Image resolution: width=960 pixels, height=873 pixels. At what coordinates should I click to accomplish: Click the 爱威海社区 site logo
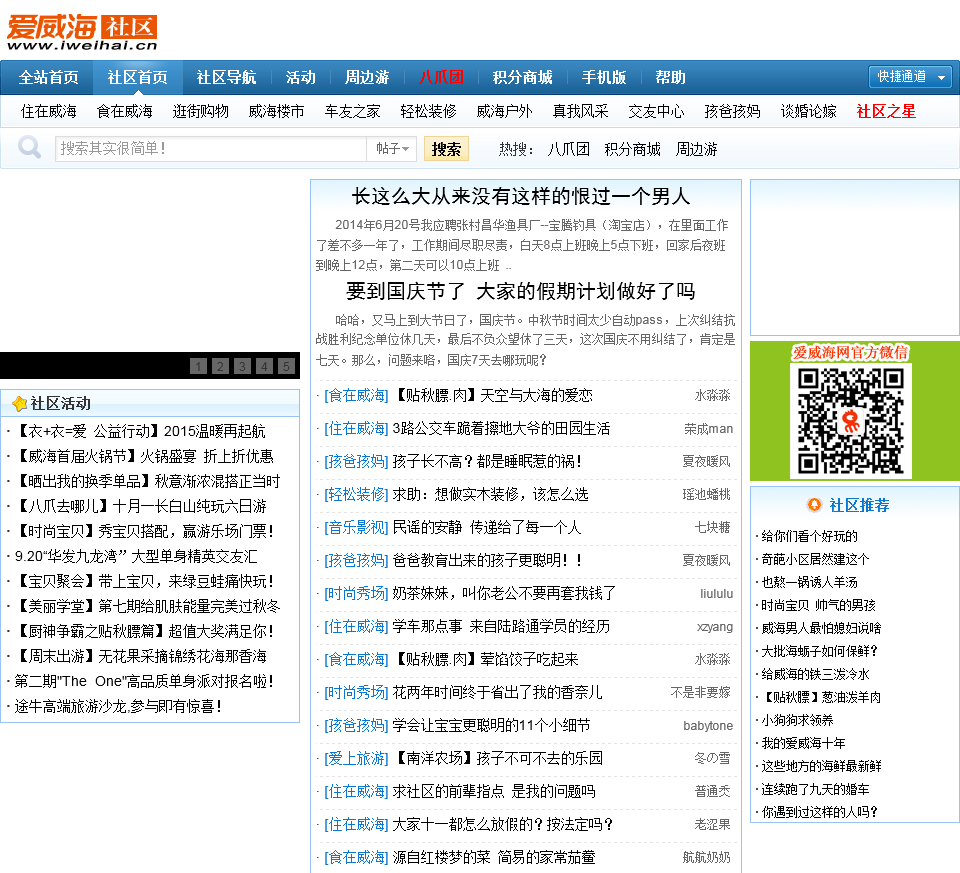[x=82, y=32]
